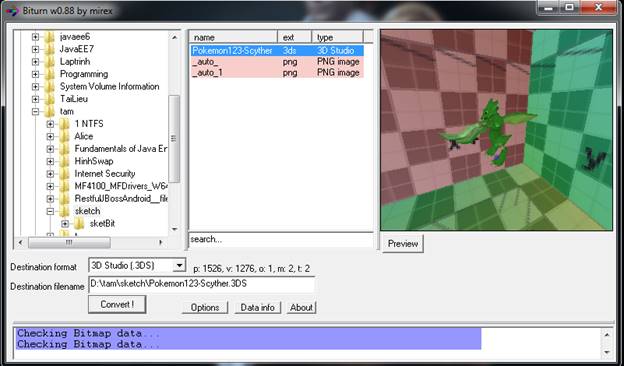Select the javaee6 folder icon
This screenshot has height=366, width=624.
50,37
